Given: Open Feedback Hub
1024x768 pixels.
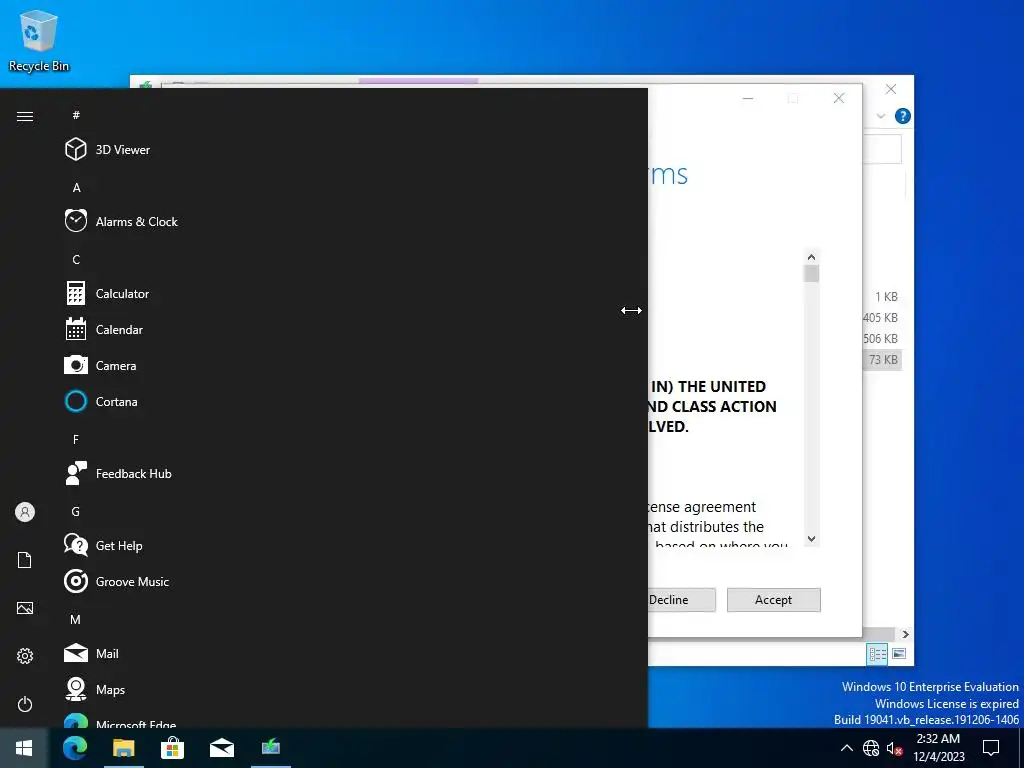Looking at the screenshot, I should pos(124,473).
